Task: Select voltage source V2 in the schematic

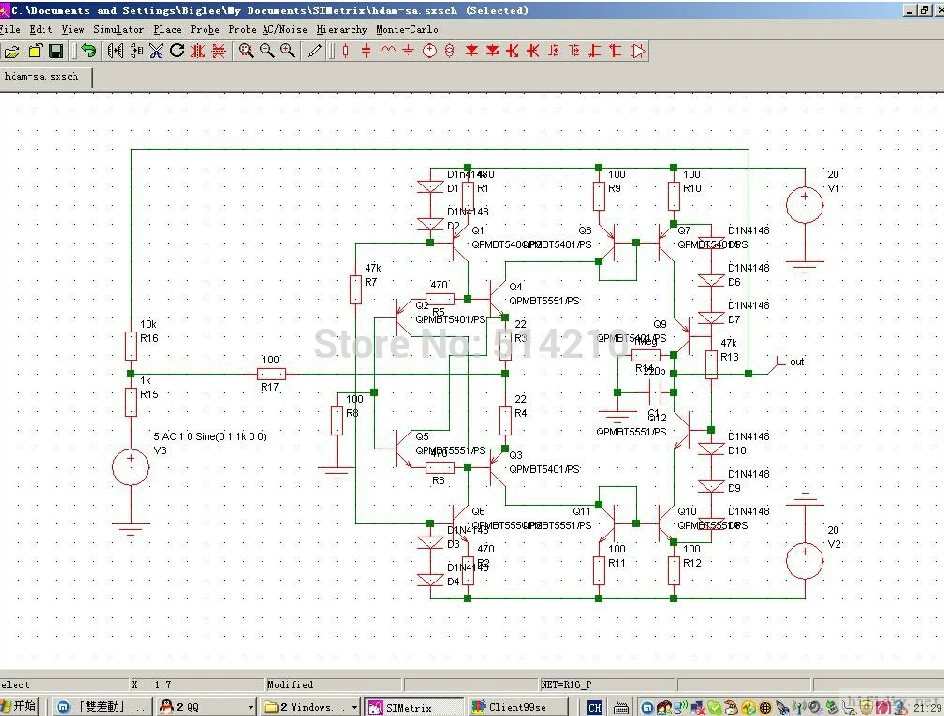Action: [804, 561]
